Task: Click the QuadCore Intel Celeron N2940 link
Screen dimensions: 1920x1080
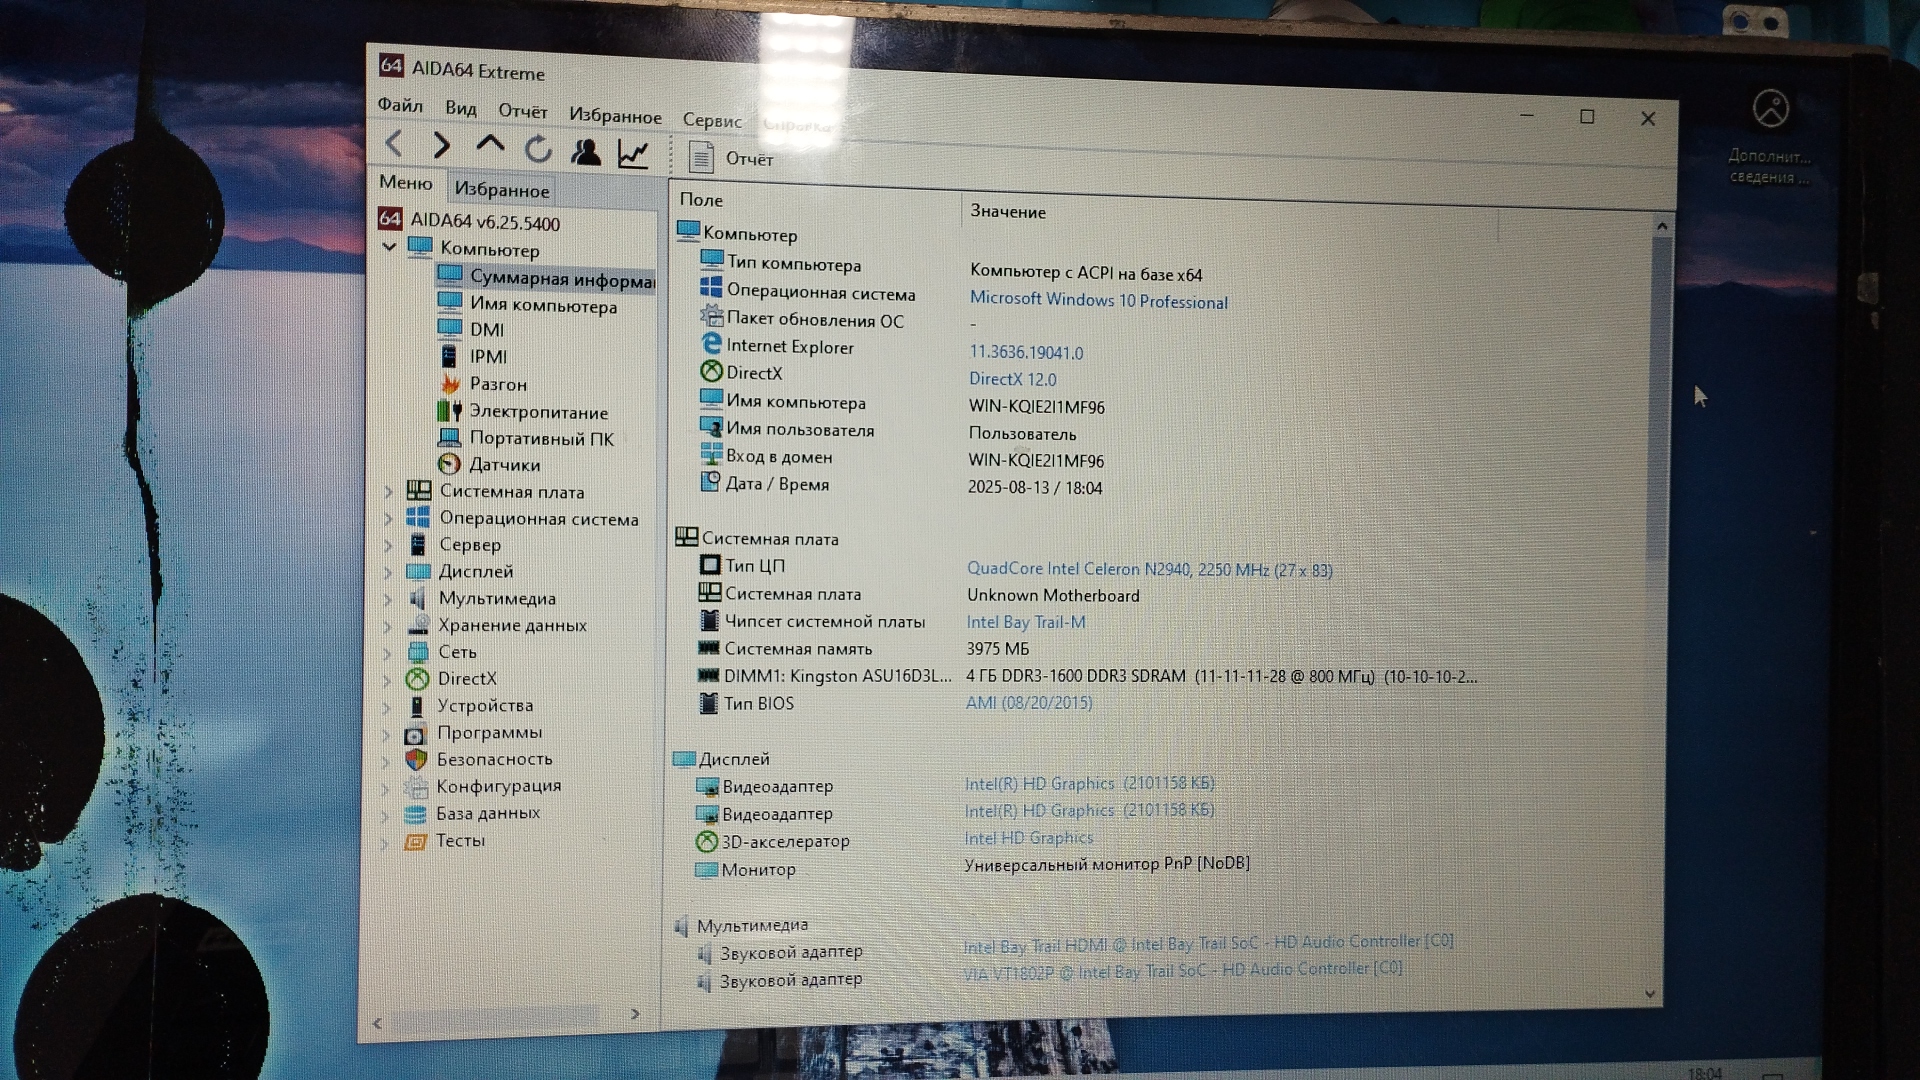Action: (1149, 569)
